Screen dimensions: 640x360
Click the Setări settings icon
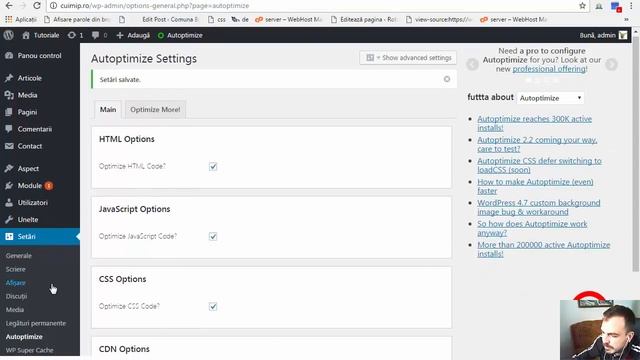[9, 236]
